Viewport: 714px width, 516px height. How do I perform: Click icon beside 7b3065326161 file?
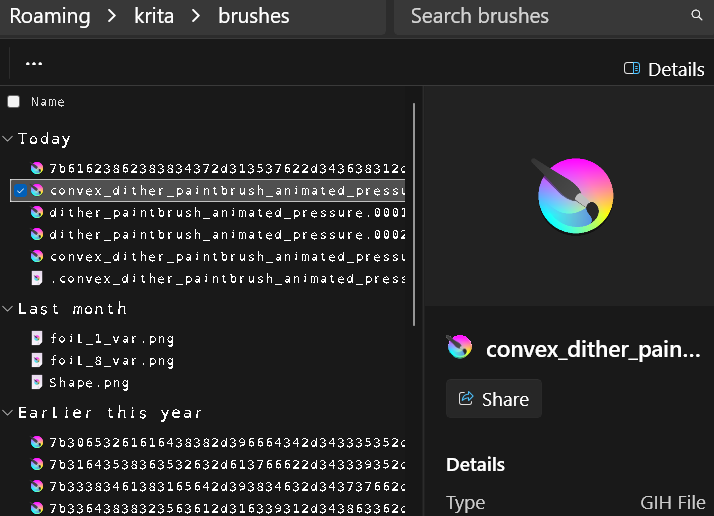tap(37, 442)
